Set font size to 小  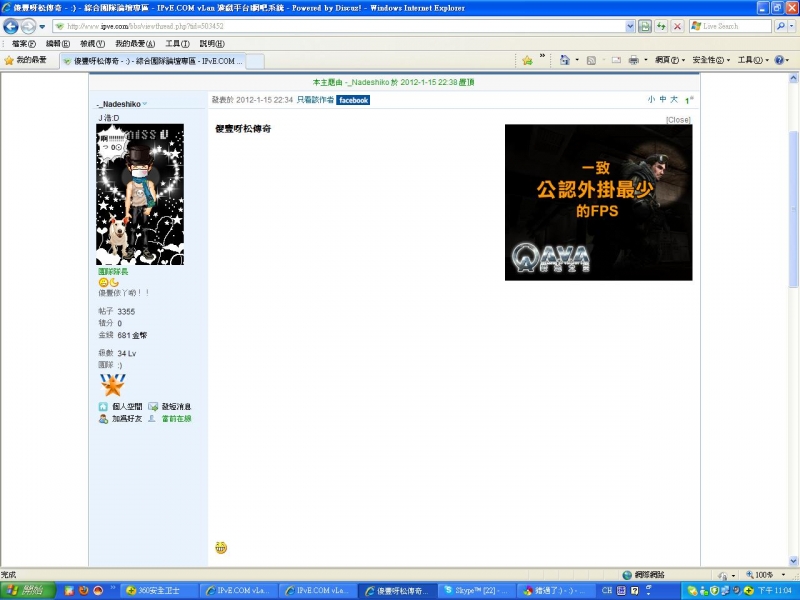click(x=651, y=99)
